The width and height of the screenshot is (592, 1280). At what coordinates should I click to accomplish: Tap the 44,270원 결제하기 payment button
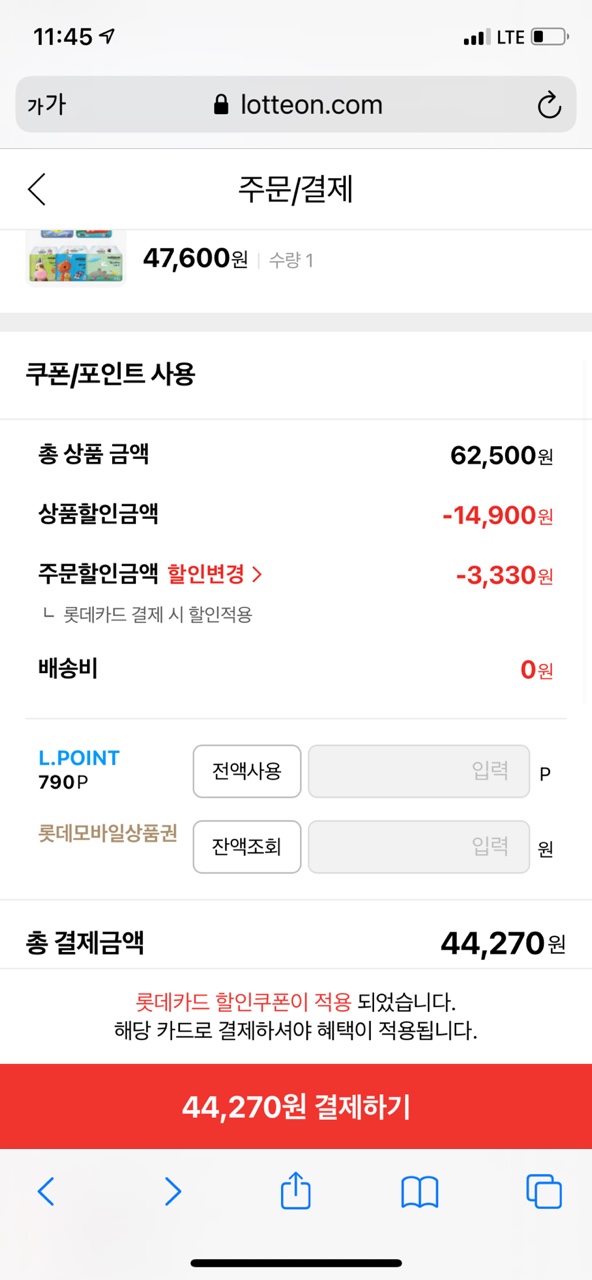coord(296,1107)
